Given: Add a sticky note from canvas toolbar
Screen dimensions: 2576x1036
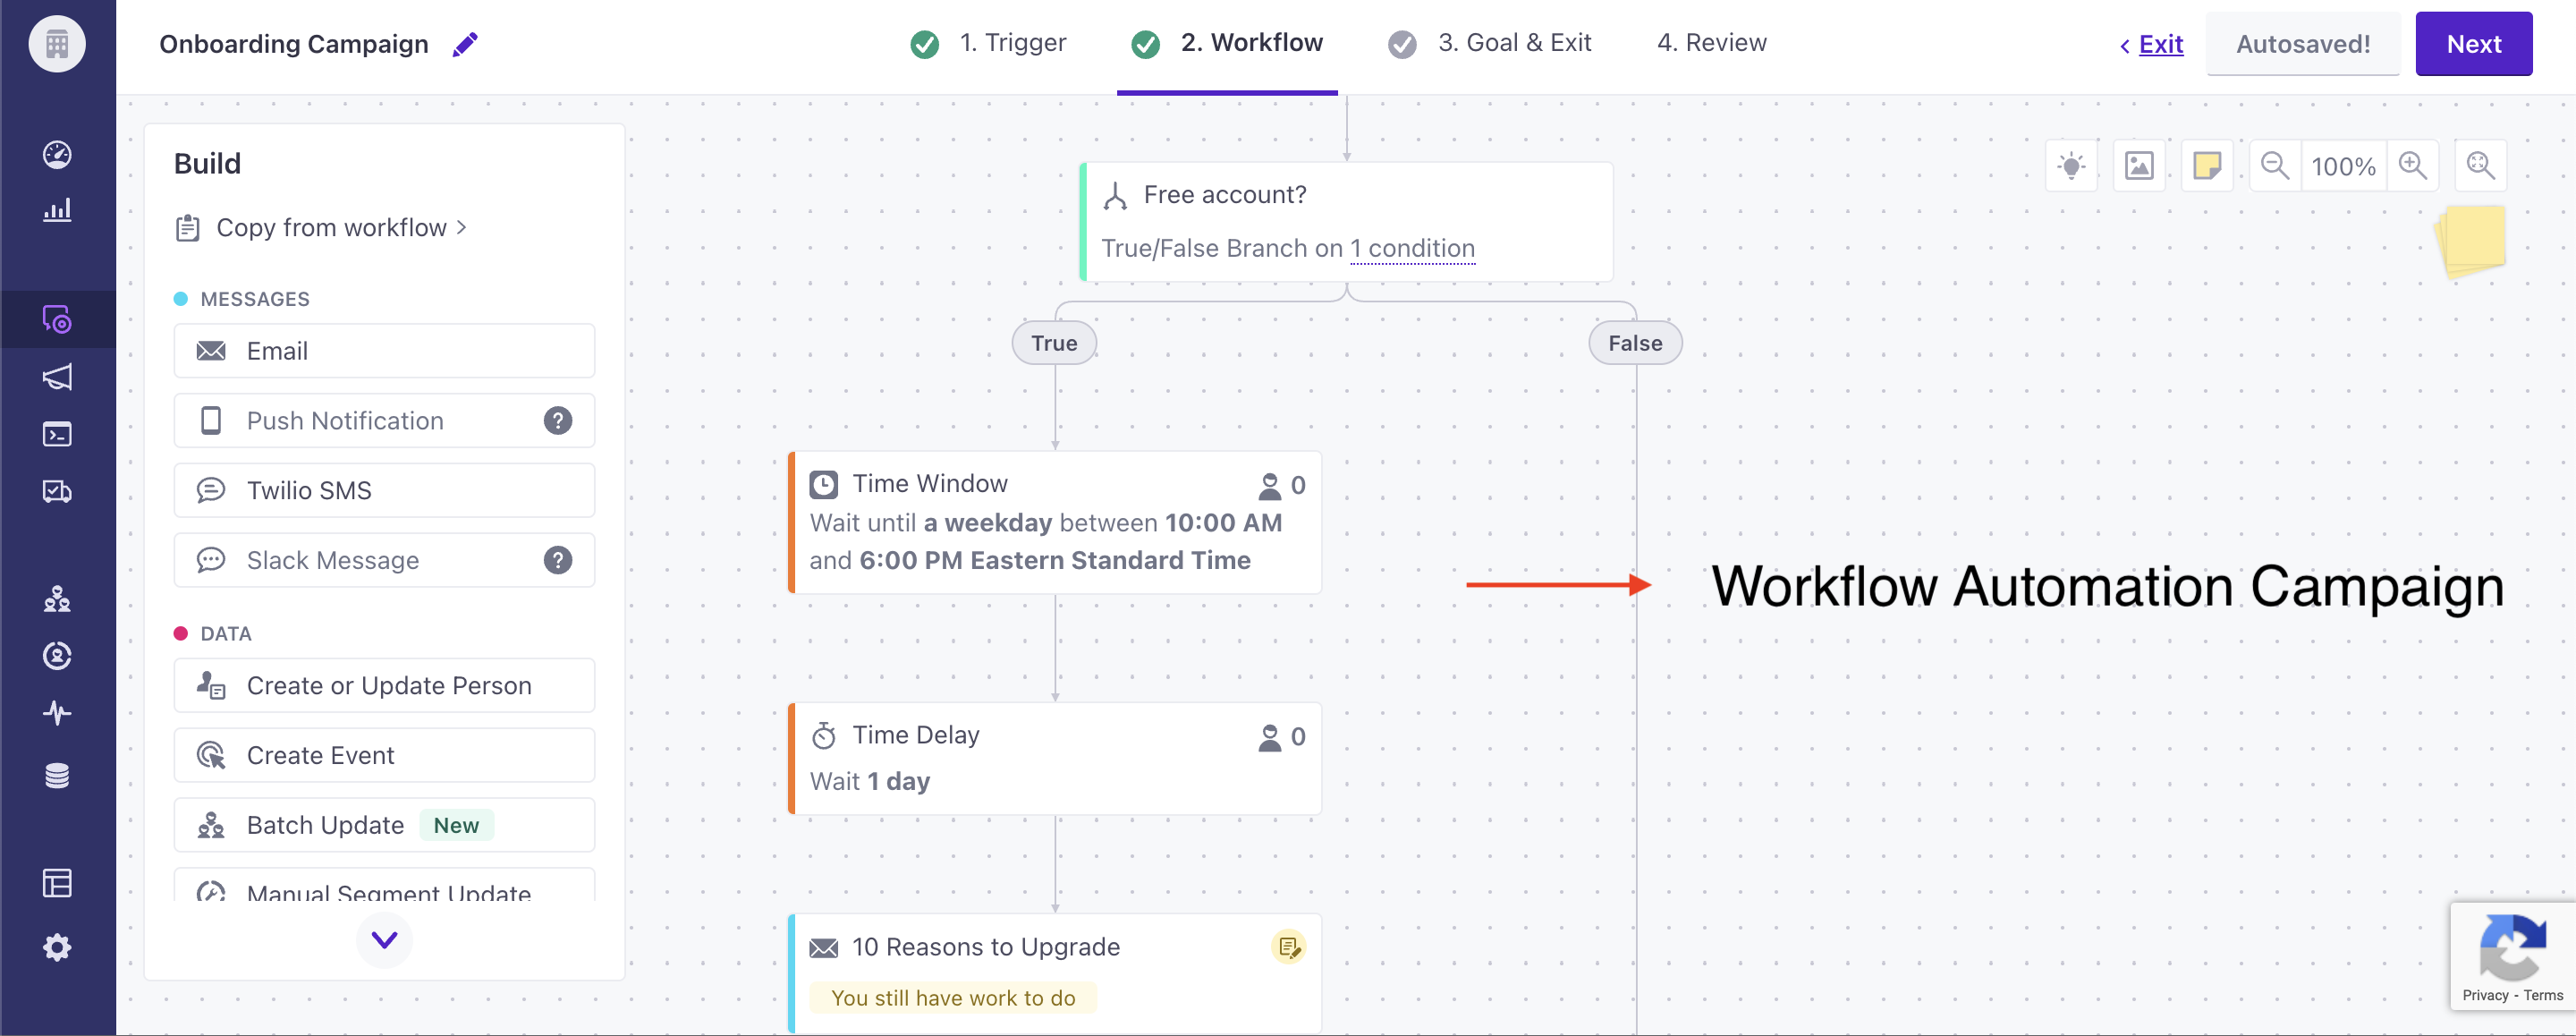Looking at the screenshot, I should 2207,166.
